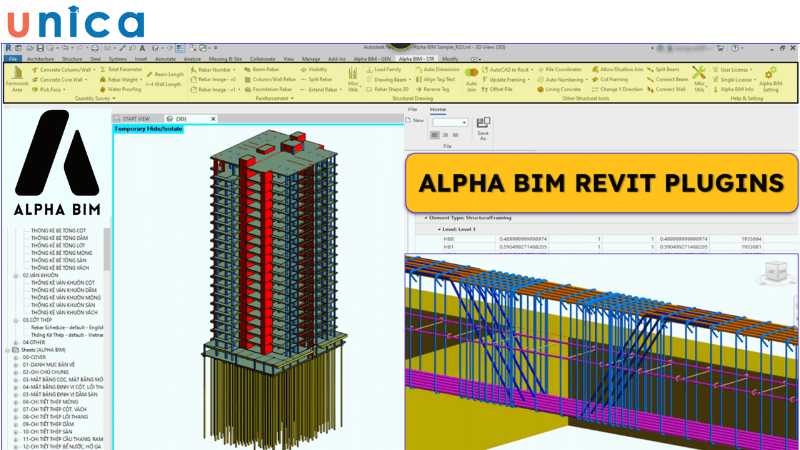Viewport: 800px width, 450px height.
Task: Activate the Split Beam tool
Action: click(x=663, y=69)
